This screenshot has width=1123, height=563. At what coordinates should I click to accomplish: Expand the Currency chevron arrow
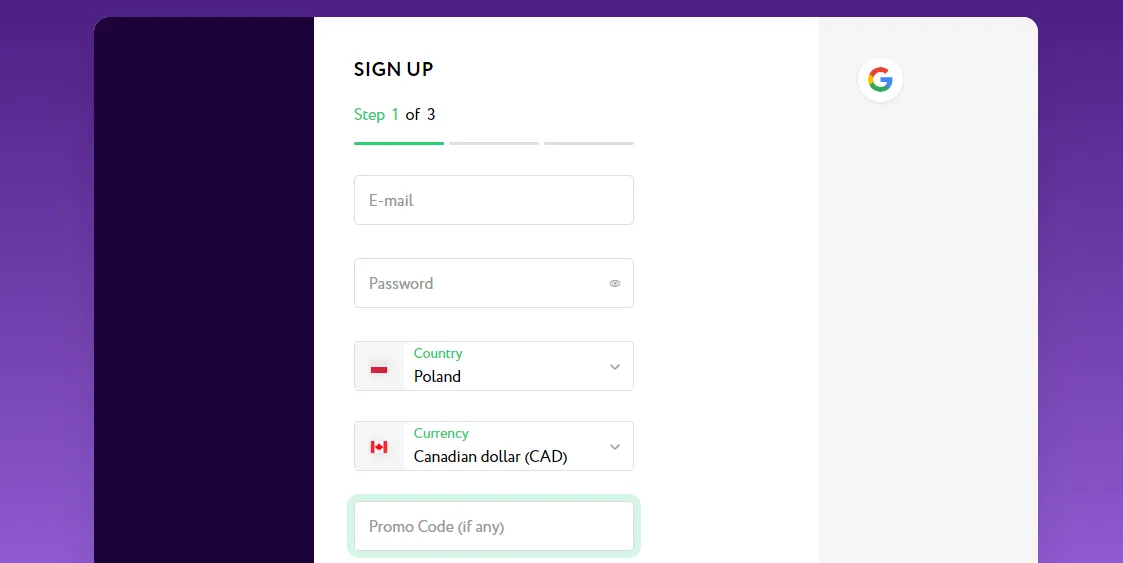click(614, 447)
